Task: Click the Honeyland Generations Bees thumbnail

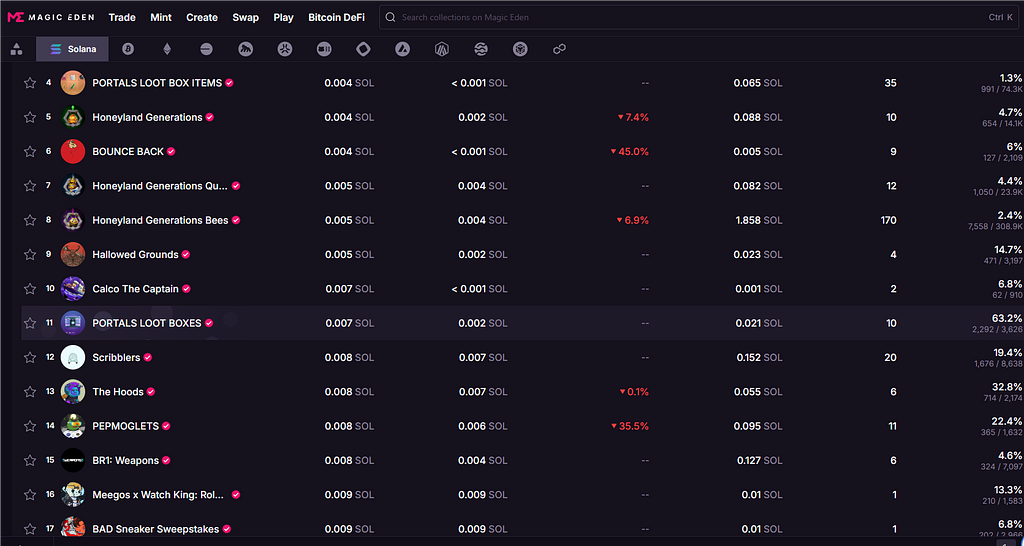Action: pos(72,220)
